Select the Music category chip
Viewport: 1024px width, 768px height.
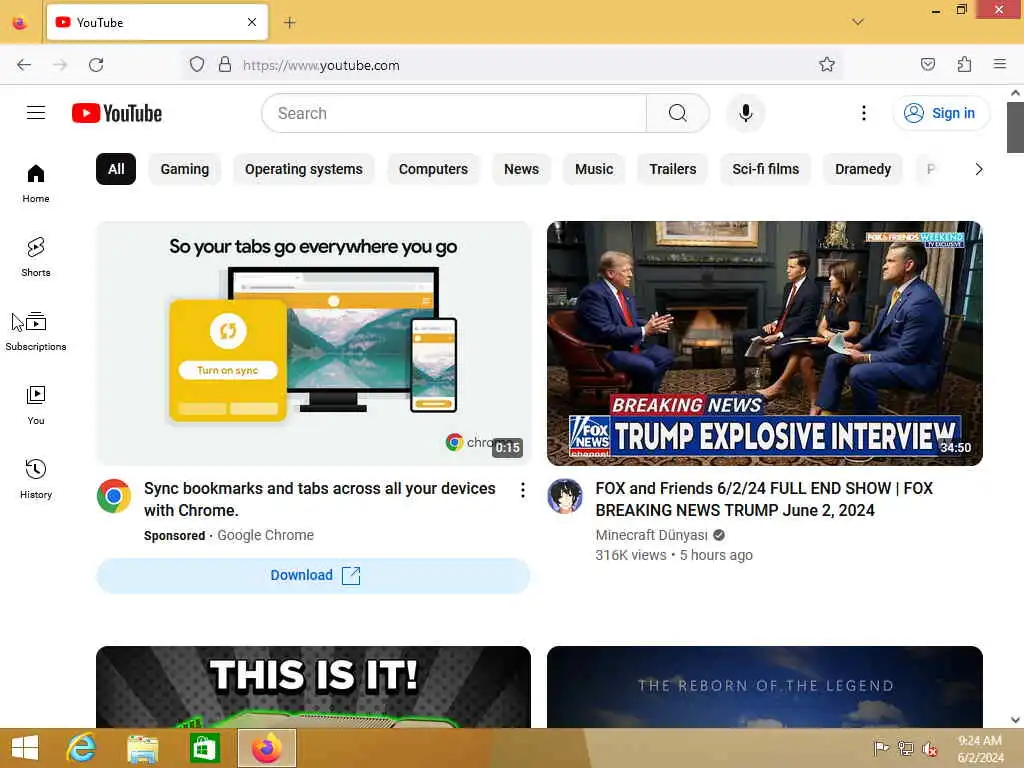pos(594,169)
